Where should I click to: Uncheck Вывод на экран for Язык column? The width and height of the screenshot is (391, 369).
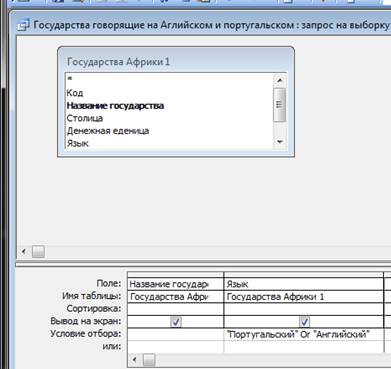pyautogui.click(x=304, y=322)
